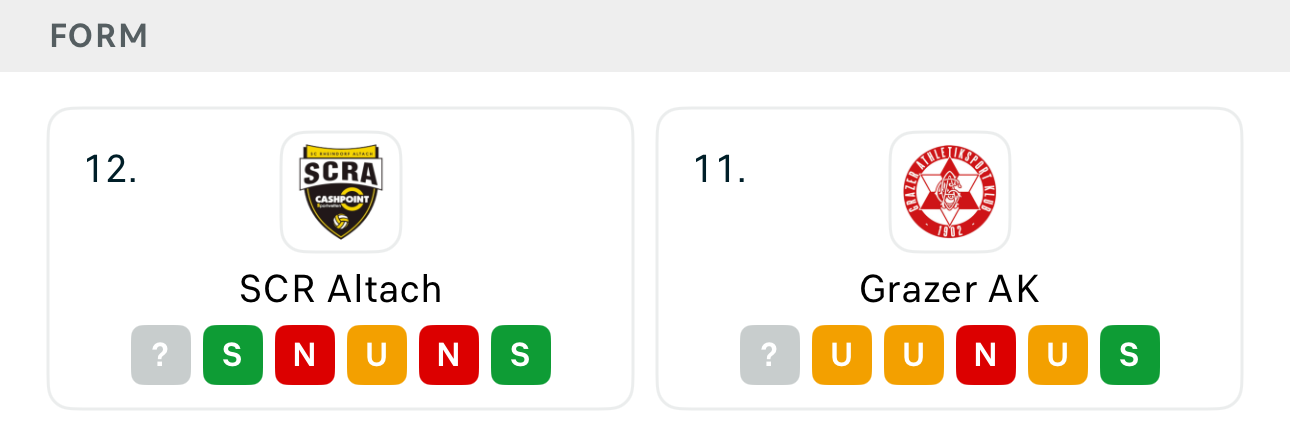The height and width of the screenshot is (440, 1290).
Task: Select SCR Altach's gray question mark badge
Action: [x=161, y=355]
